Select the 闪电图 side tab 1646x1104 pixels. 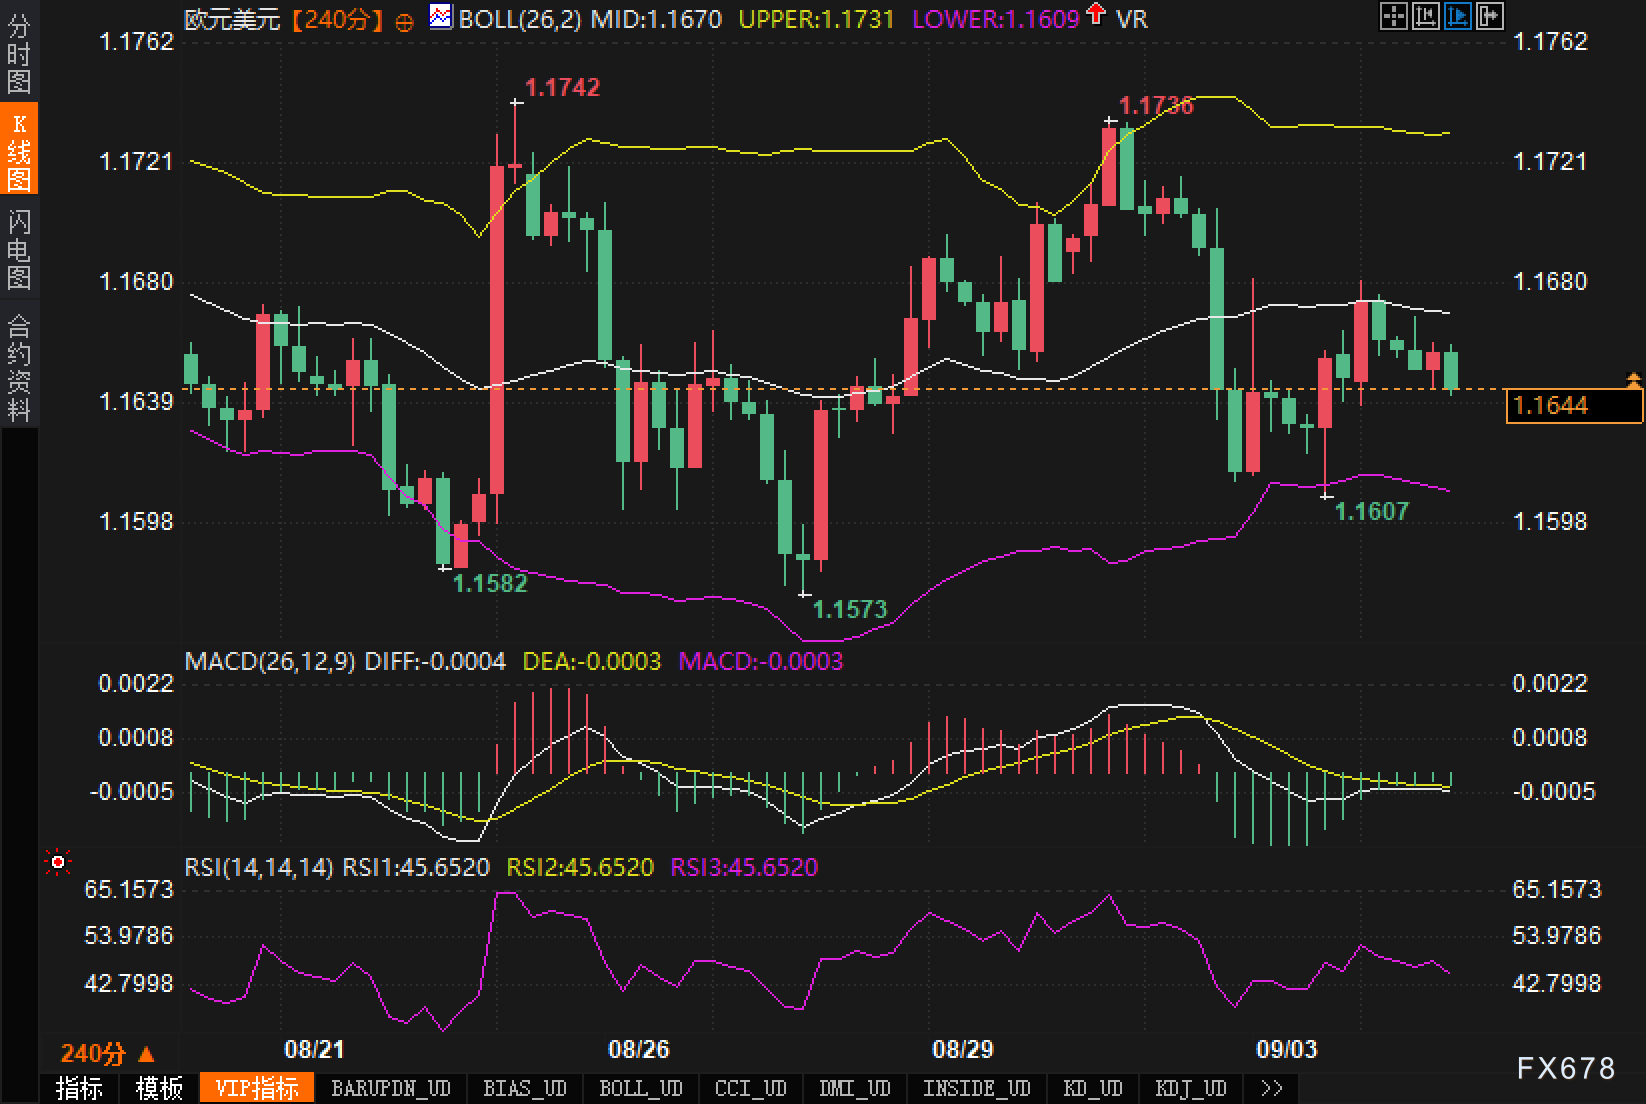[19, 249]
